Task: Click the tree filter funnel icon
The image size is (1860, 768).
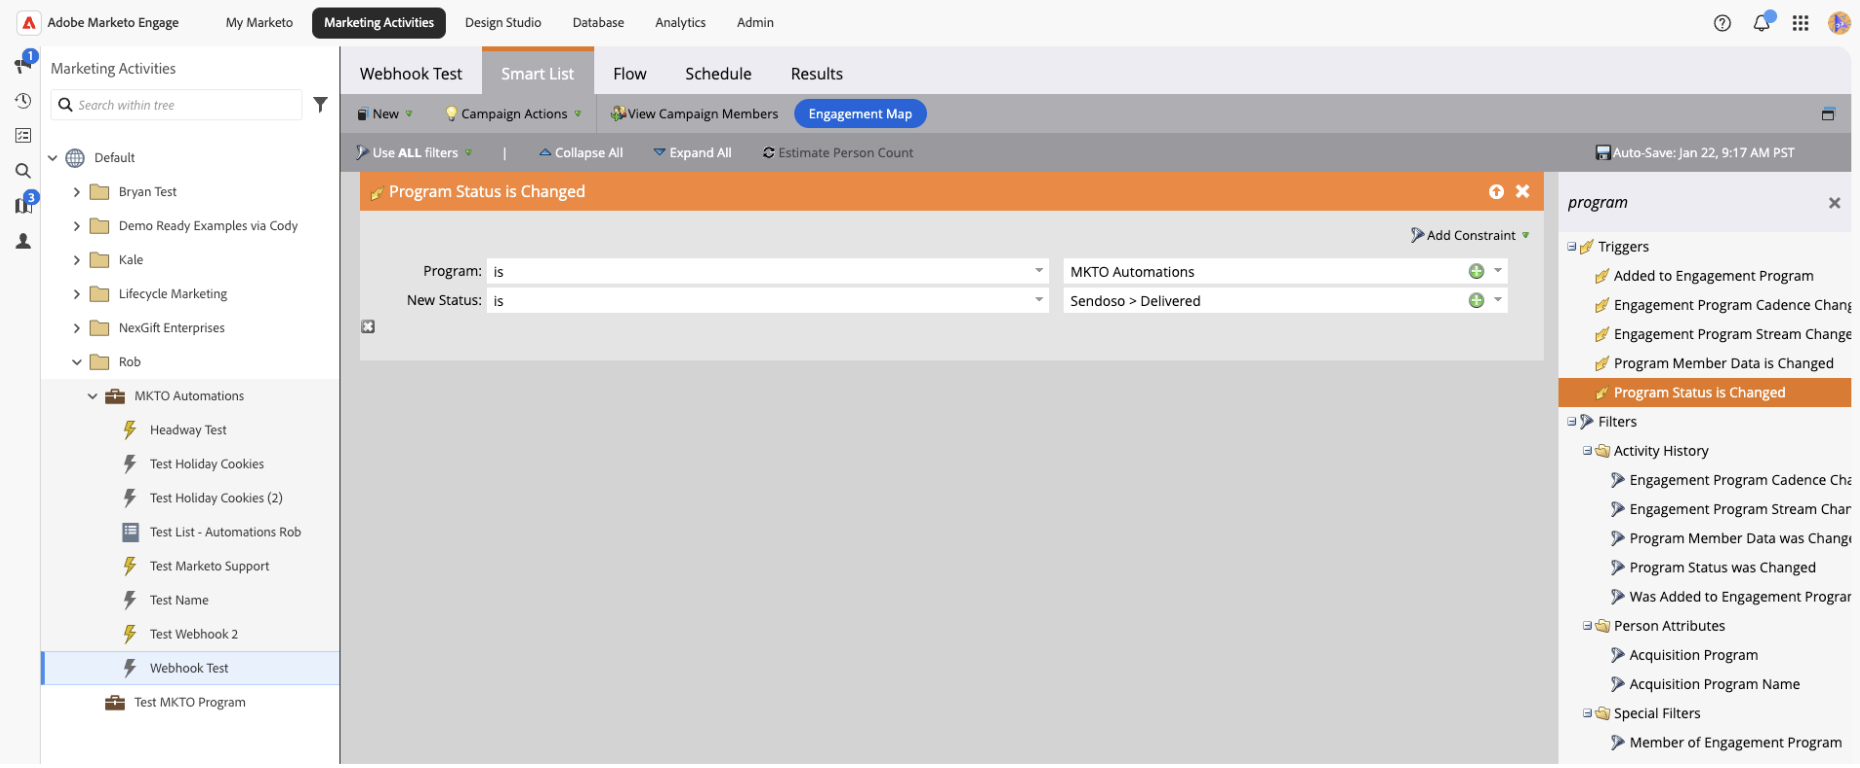Action: [x=320, y=105]
